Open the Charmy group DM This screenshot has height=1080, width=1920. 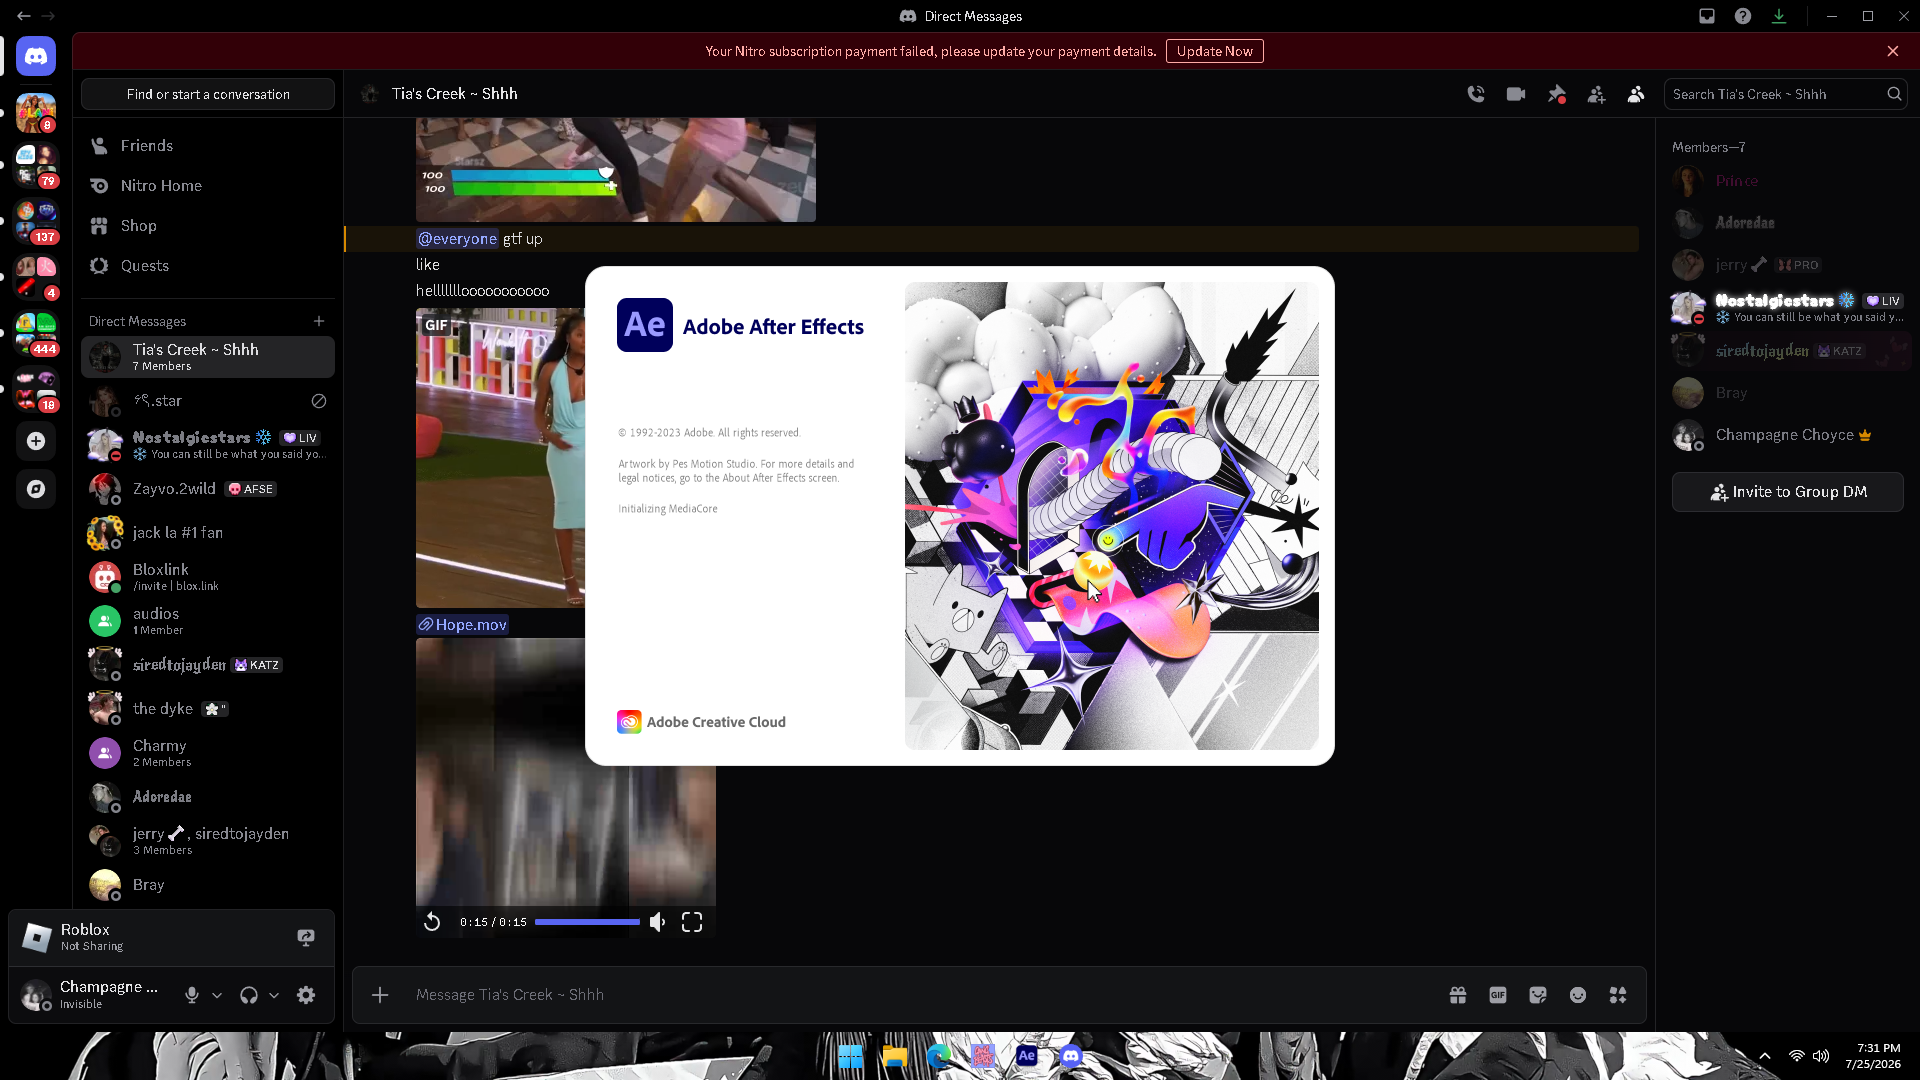coord(208,753)
